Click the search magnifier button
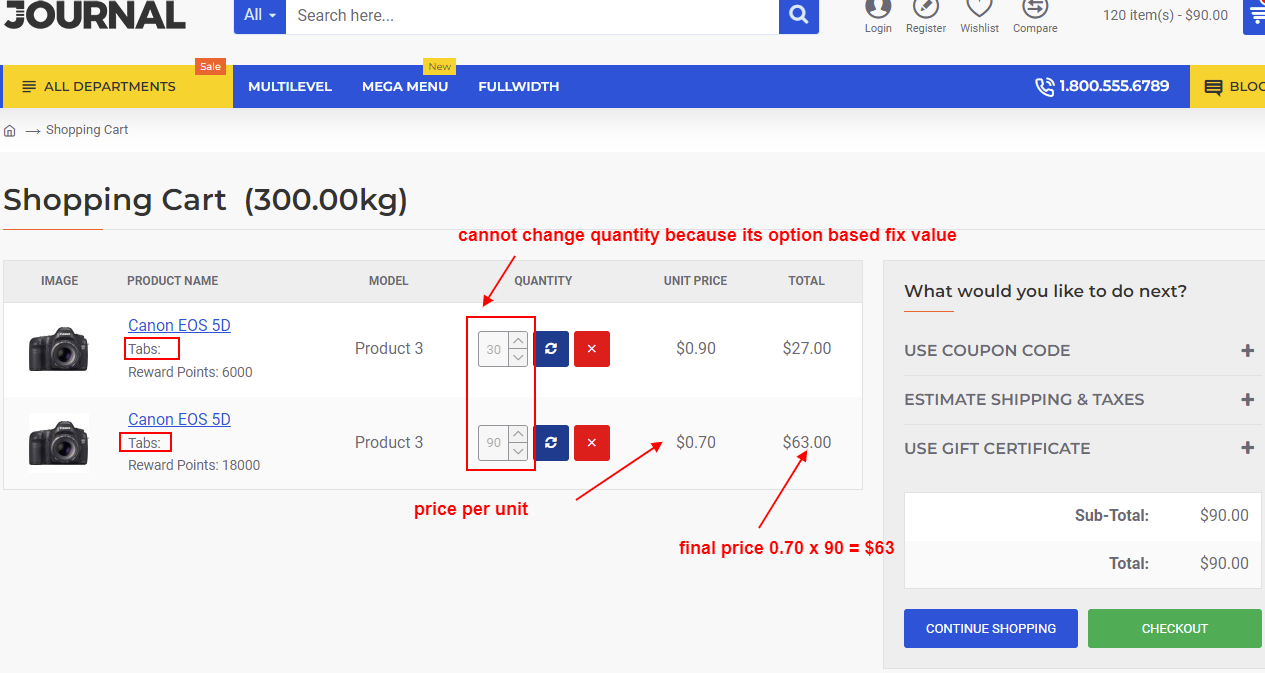The image size is (1265, 673). [798, 15]
